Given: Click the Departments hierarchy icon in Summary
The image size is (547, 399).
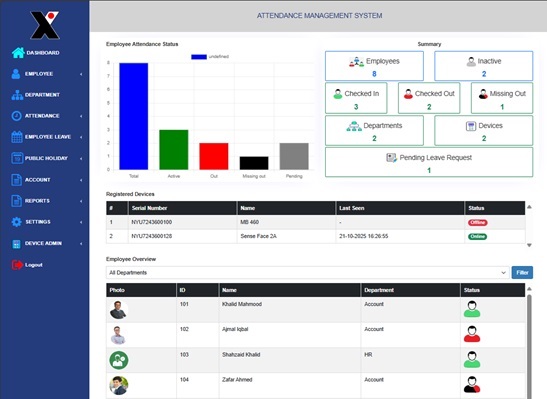Looking at the screenshot, I should 354,126.
